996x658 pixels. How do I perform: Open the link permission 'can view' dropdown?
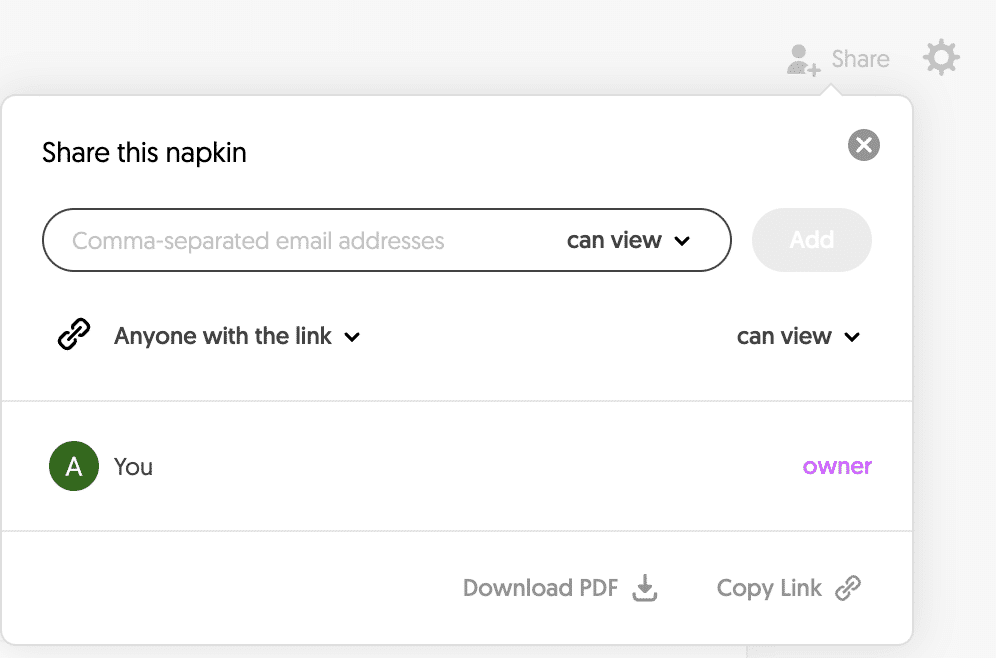coord(797,337)
